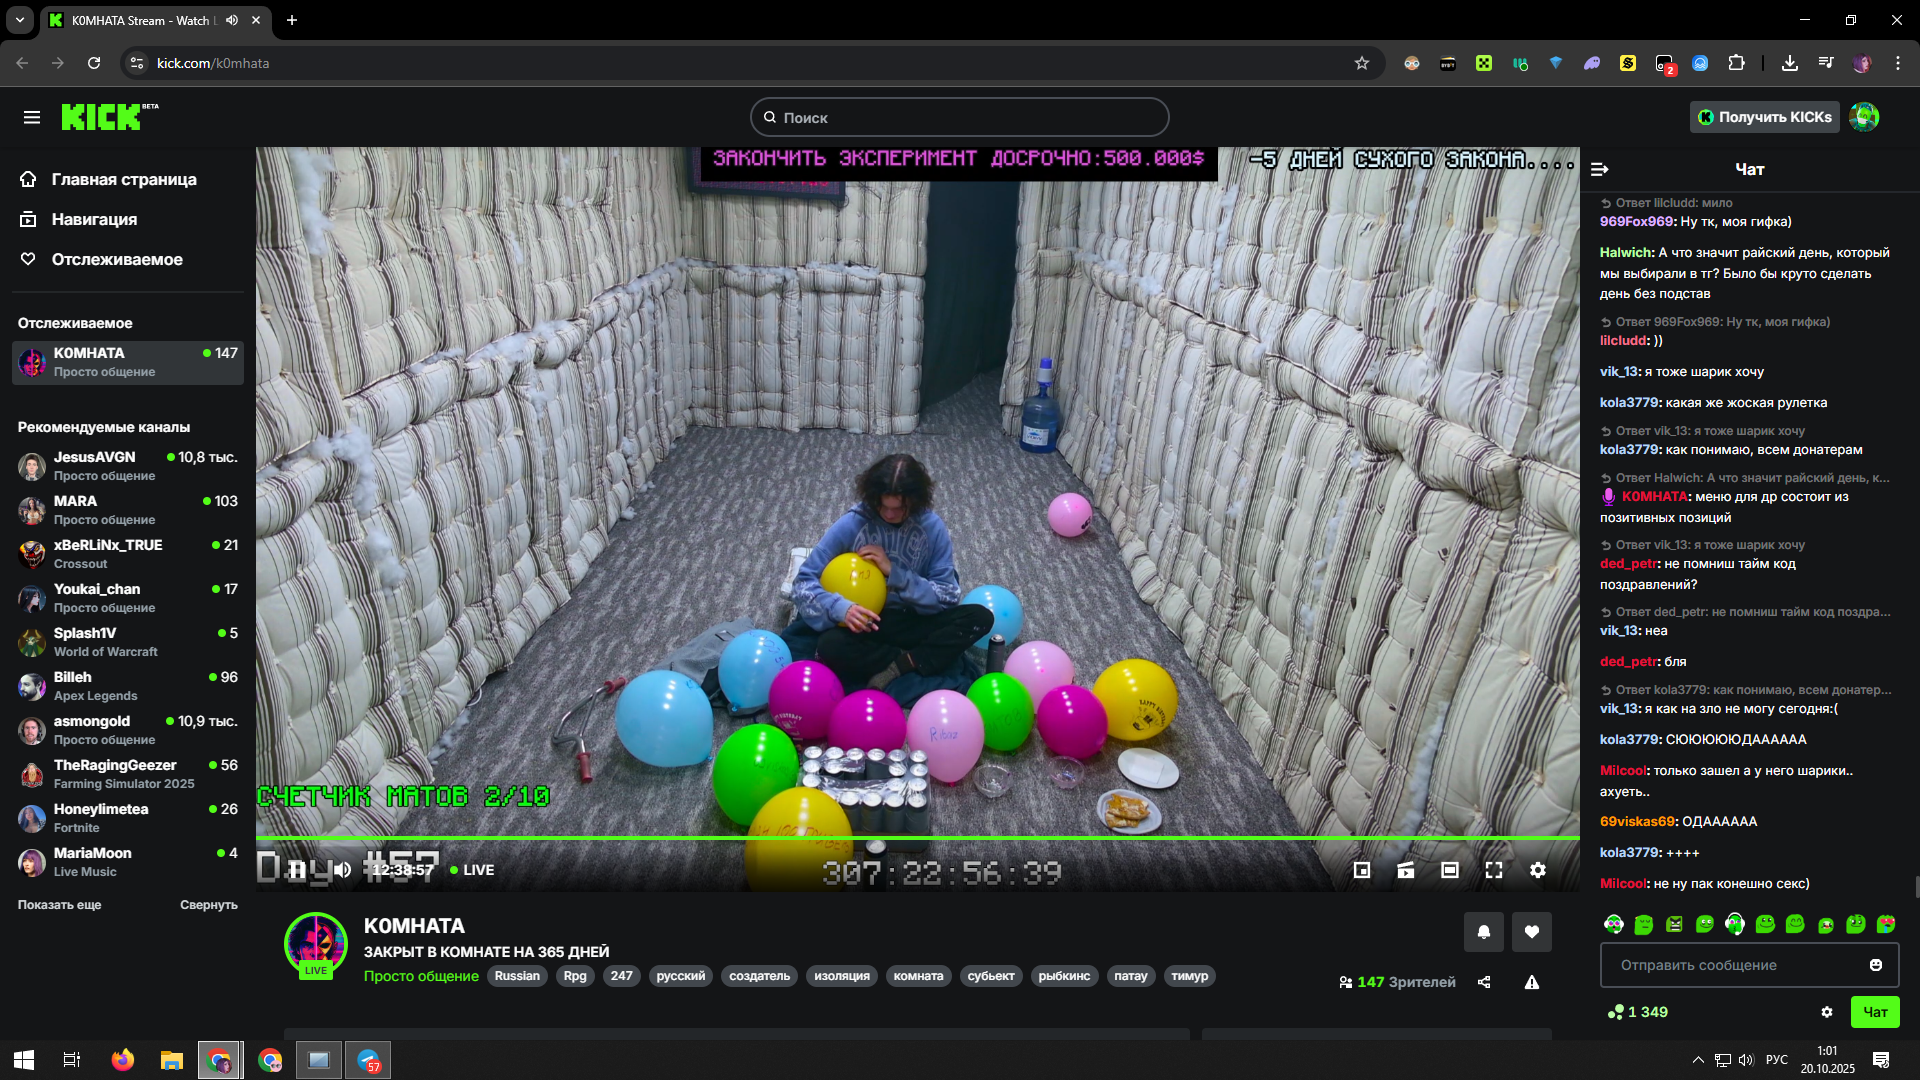Mute the stream player volume
1920x1080 pixels.
tap(342, 870)
